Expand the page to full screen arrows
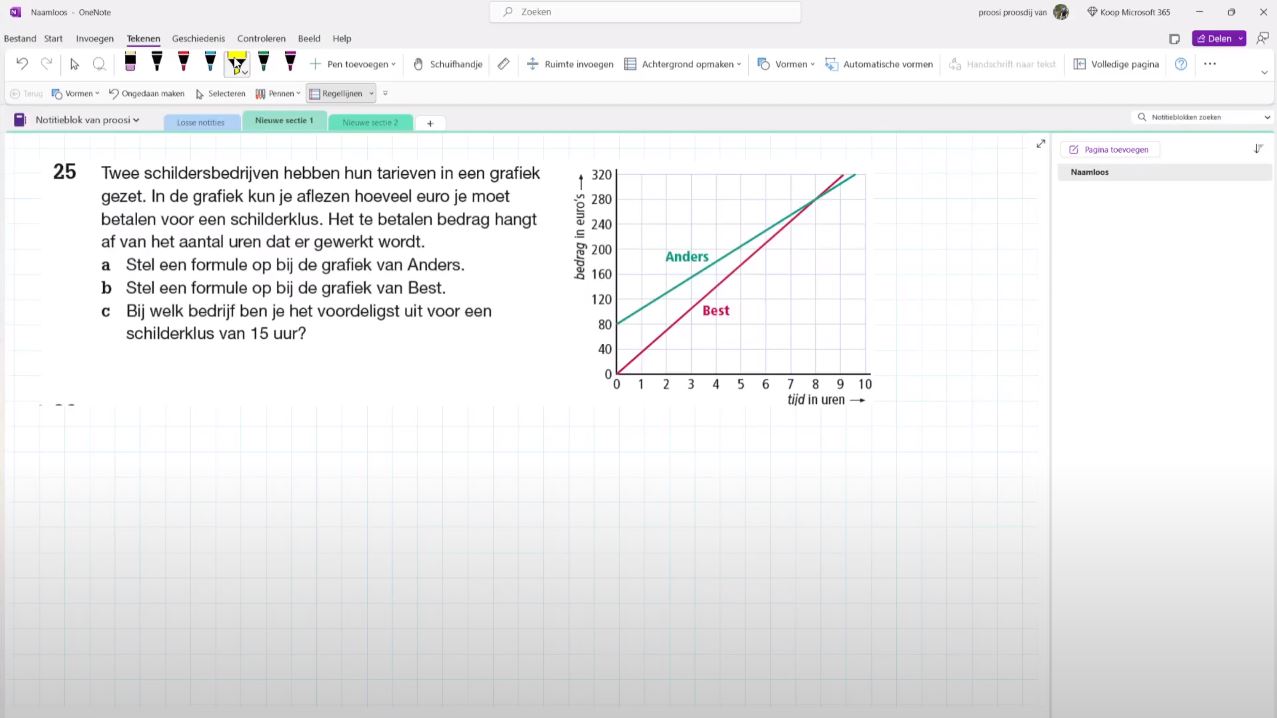This screenshot has height=718, width=1277. [1040, 144]
